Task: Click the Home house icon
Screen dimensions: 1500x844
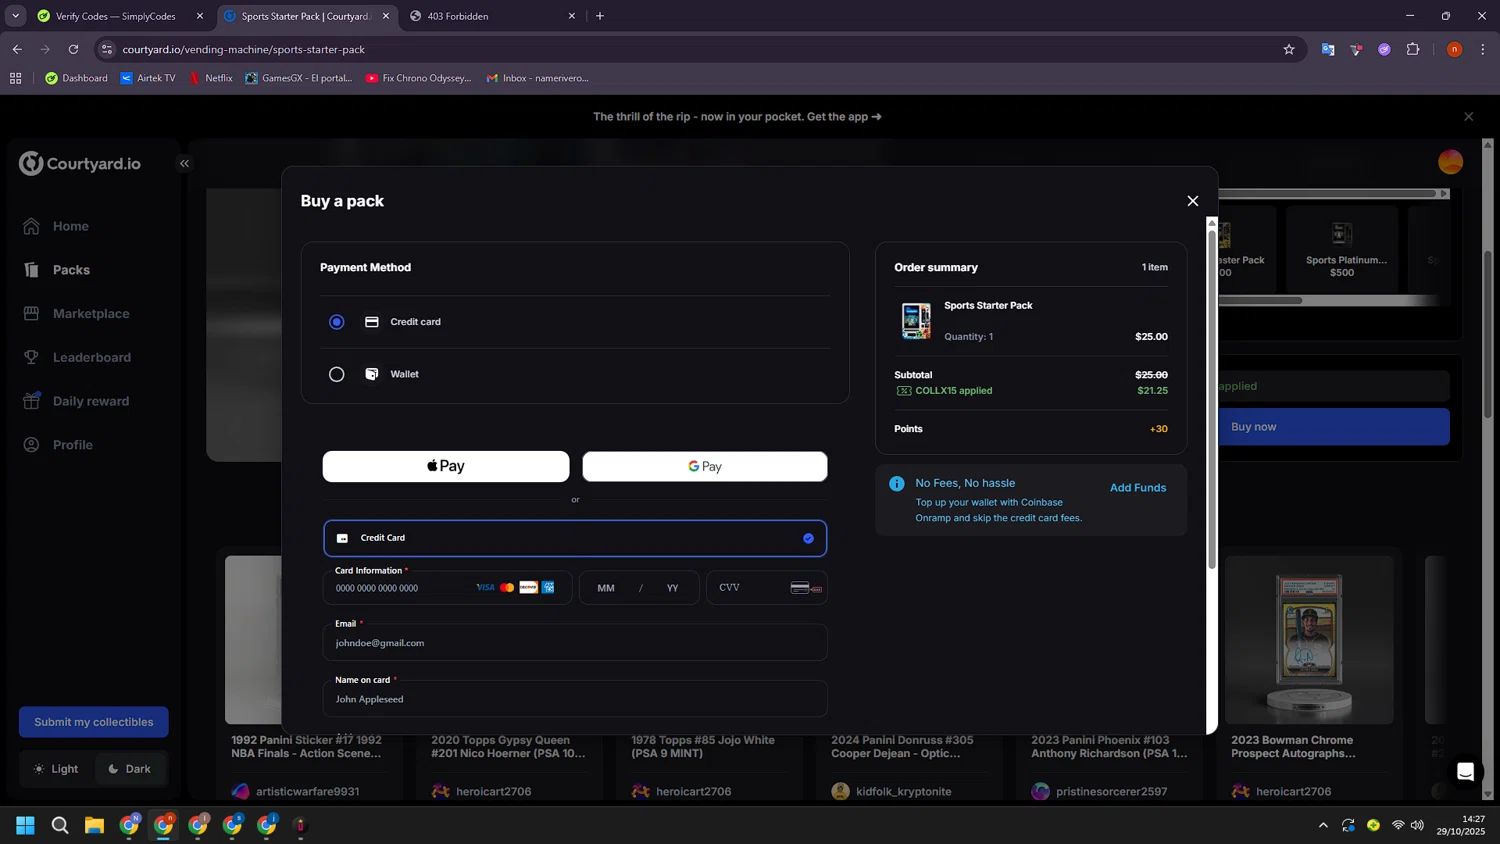Action: click(32, 226)
